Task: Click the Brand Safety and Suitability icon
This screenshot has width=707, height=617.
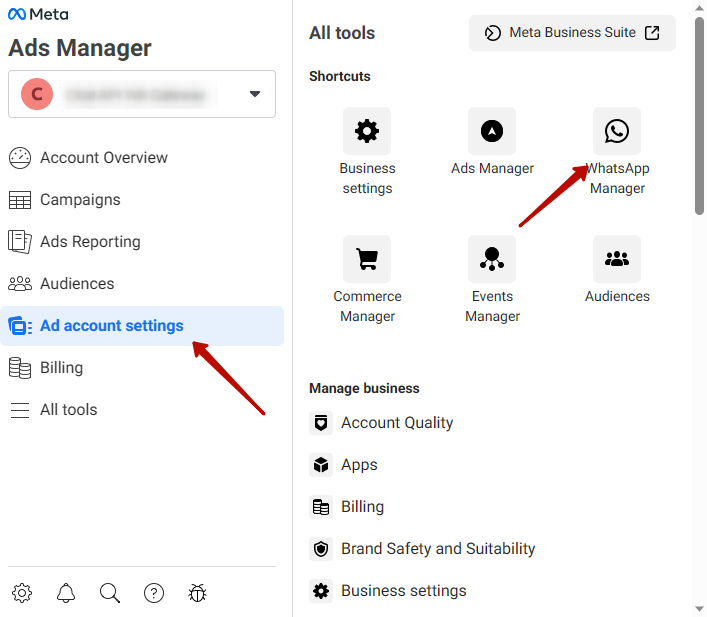Action: (321, 548)
